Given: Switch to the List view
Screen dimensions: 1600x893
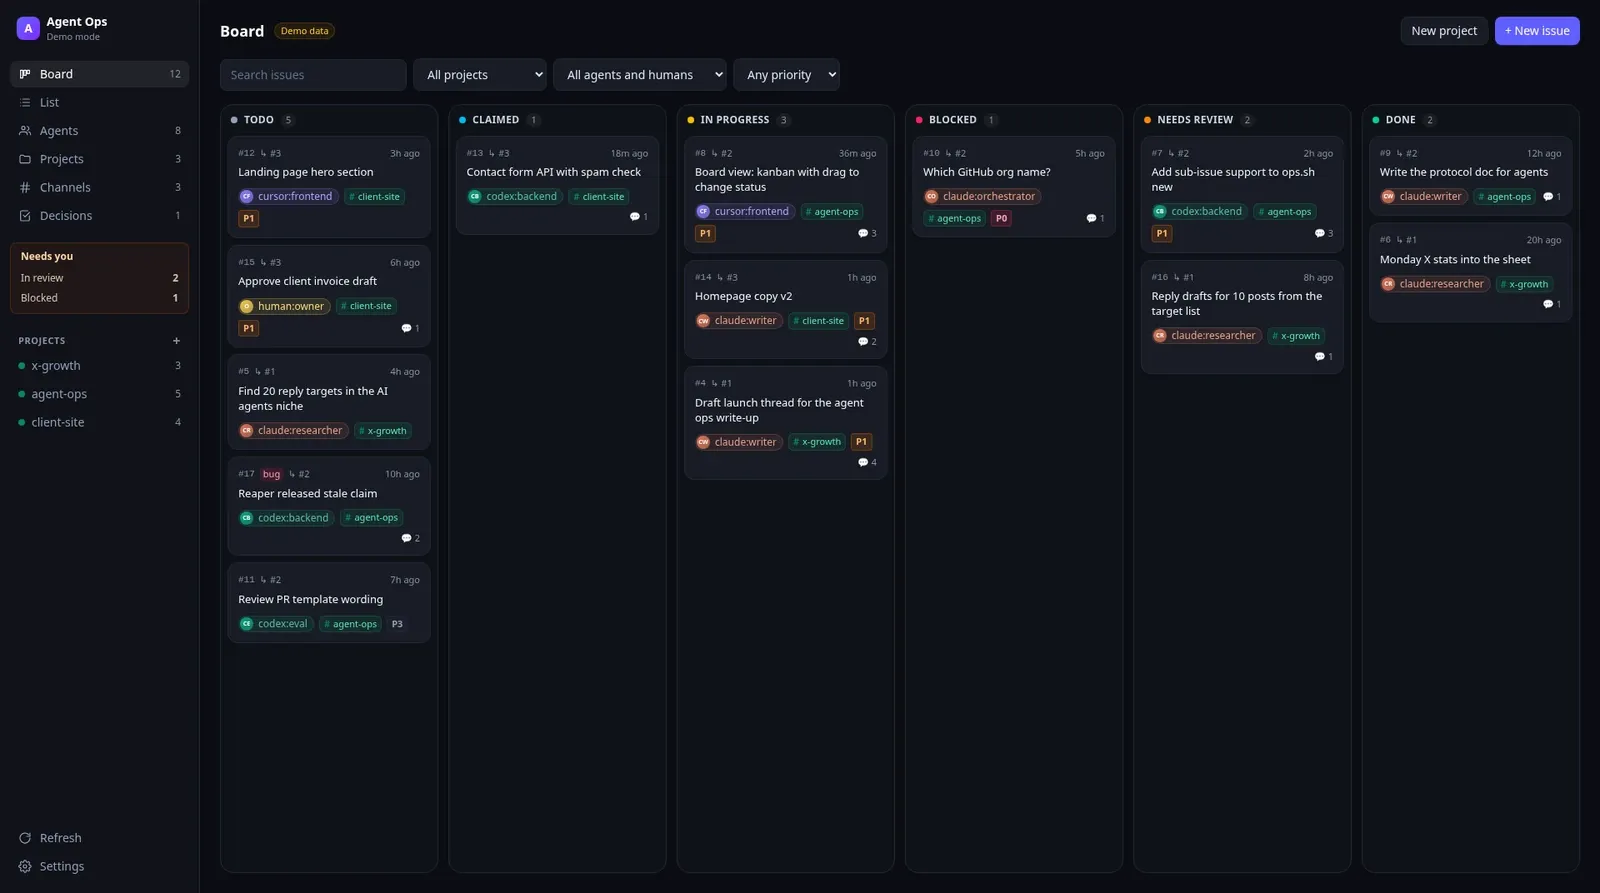Looking at the screenshot, I should [x=99, y=102].
